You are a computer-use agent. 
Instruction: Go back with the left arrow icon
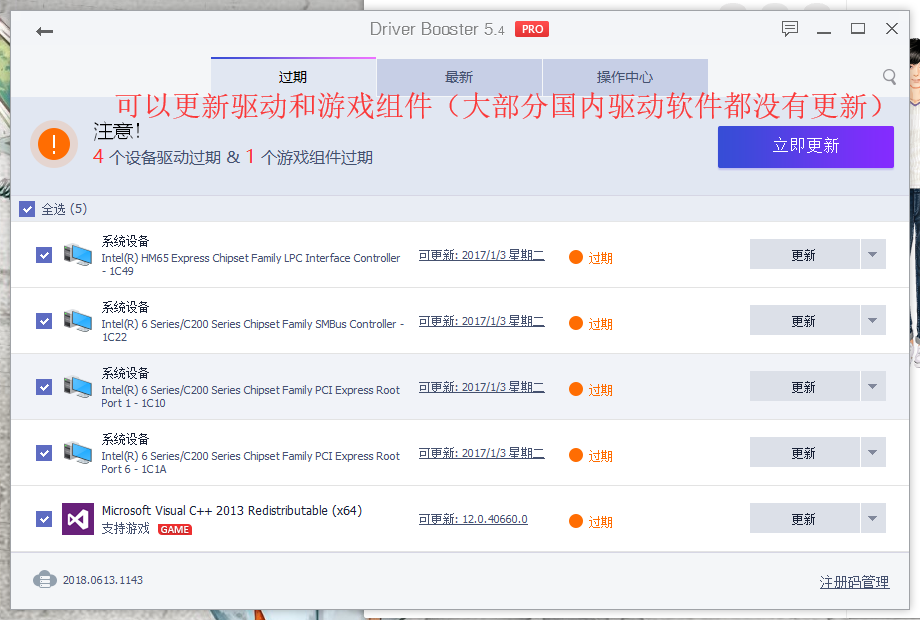click(x=45, y=31)
